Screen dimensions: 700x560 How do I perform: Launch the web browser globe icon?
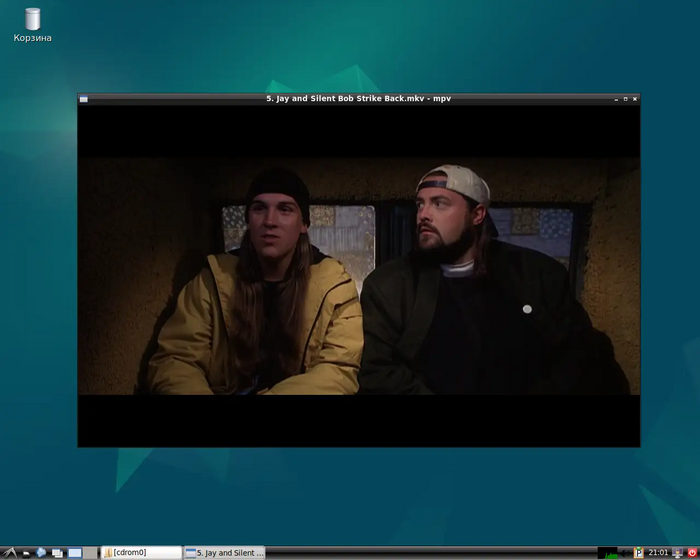point(41,553)
